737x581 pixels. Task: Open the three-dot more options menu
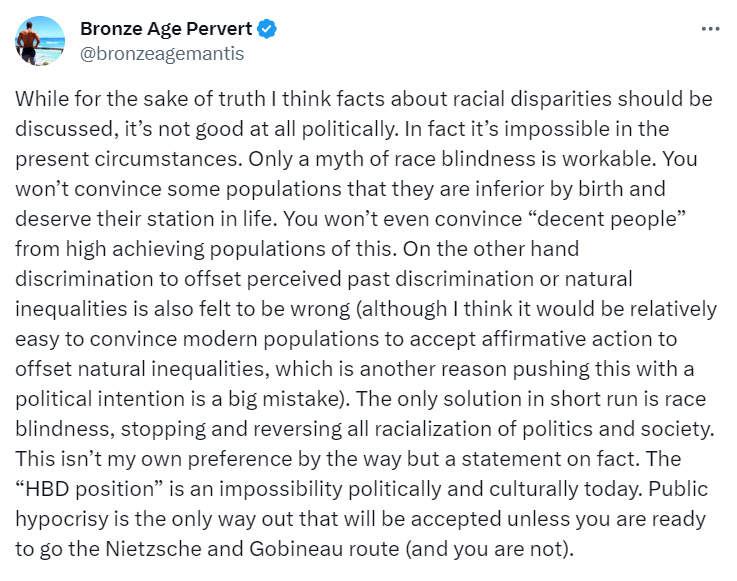pos(710,29)
